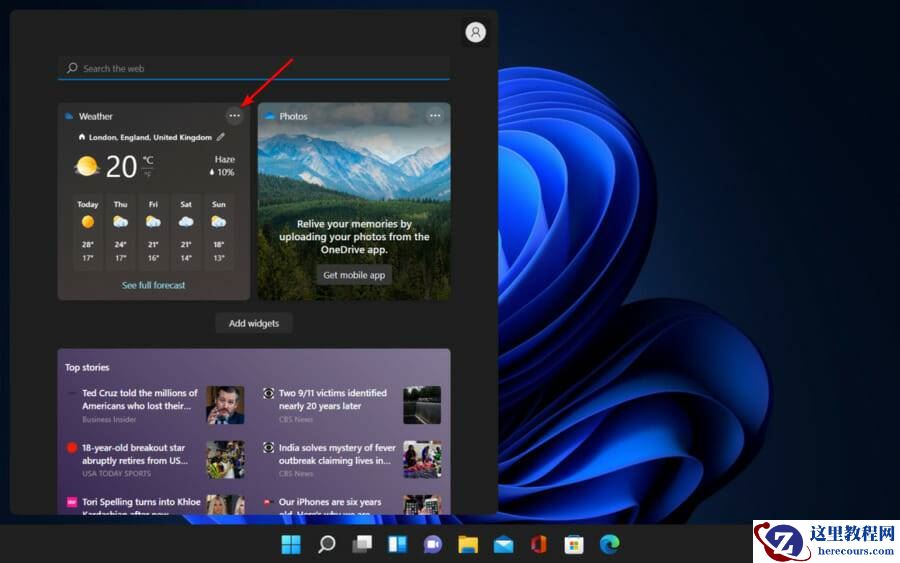Screen dimensions: 900x563
Task: Open the Ted Cruz told the millions story
Action: point(139,399)
